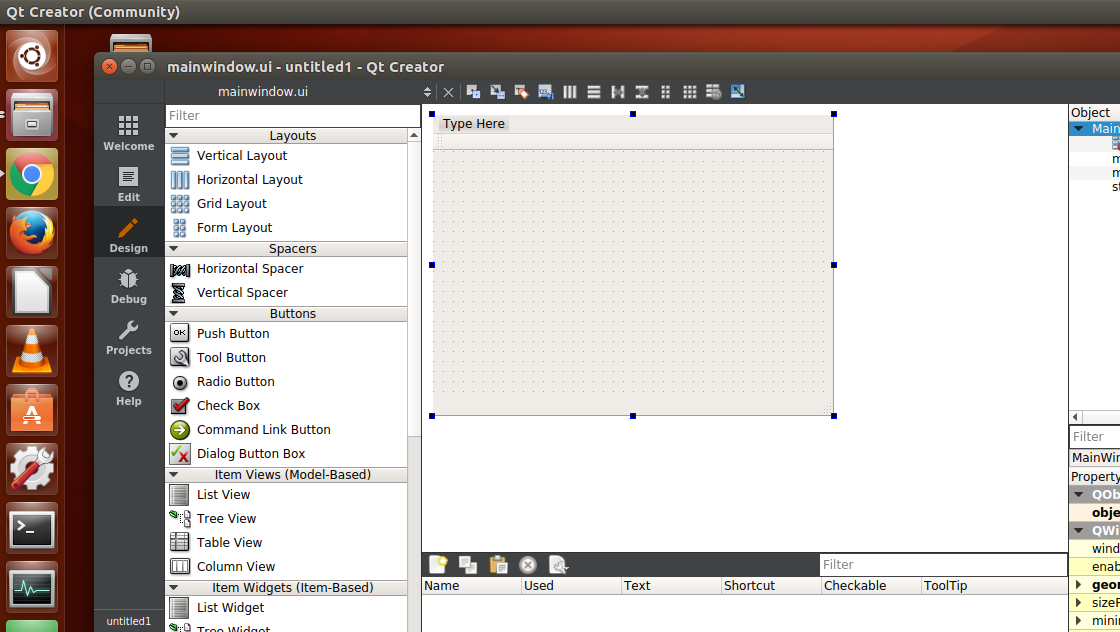Collapse Item Views (Model-Based) category
Image resolution: width=1120 pixels, height=632 pixels.
174,474
